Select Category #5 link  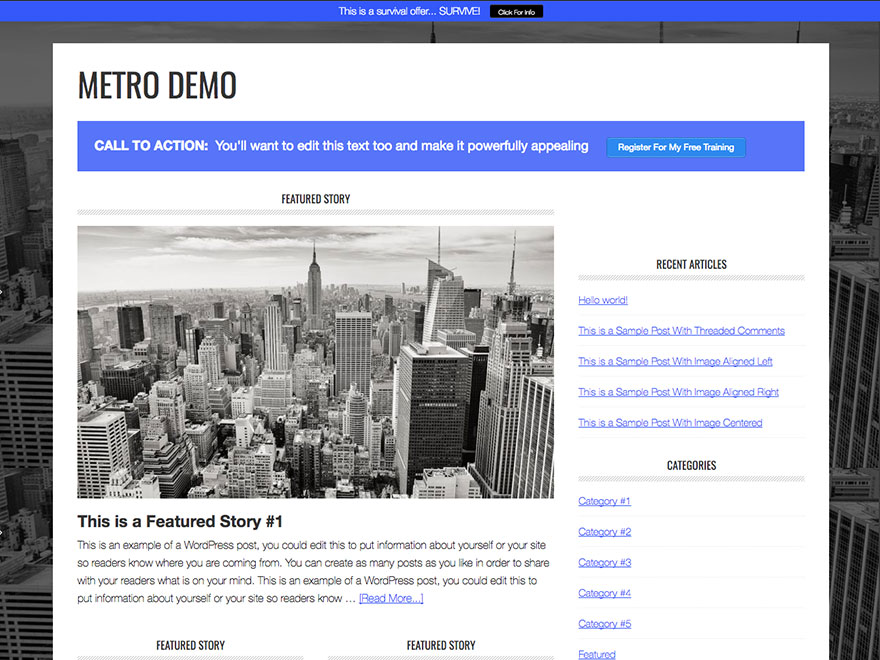pyautogui.click(x=604, y=624)
